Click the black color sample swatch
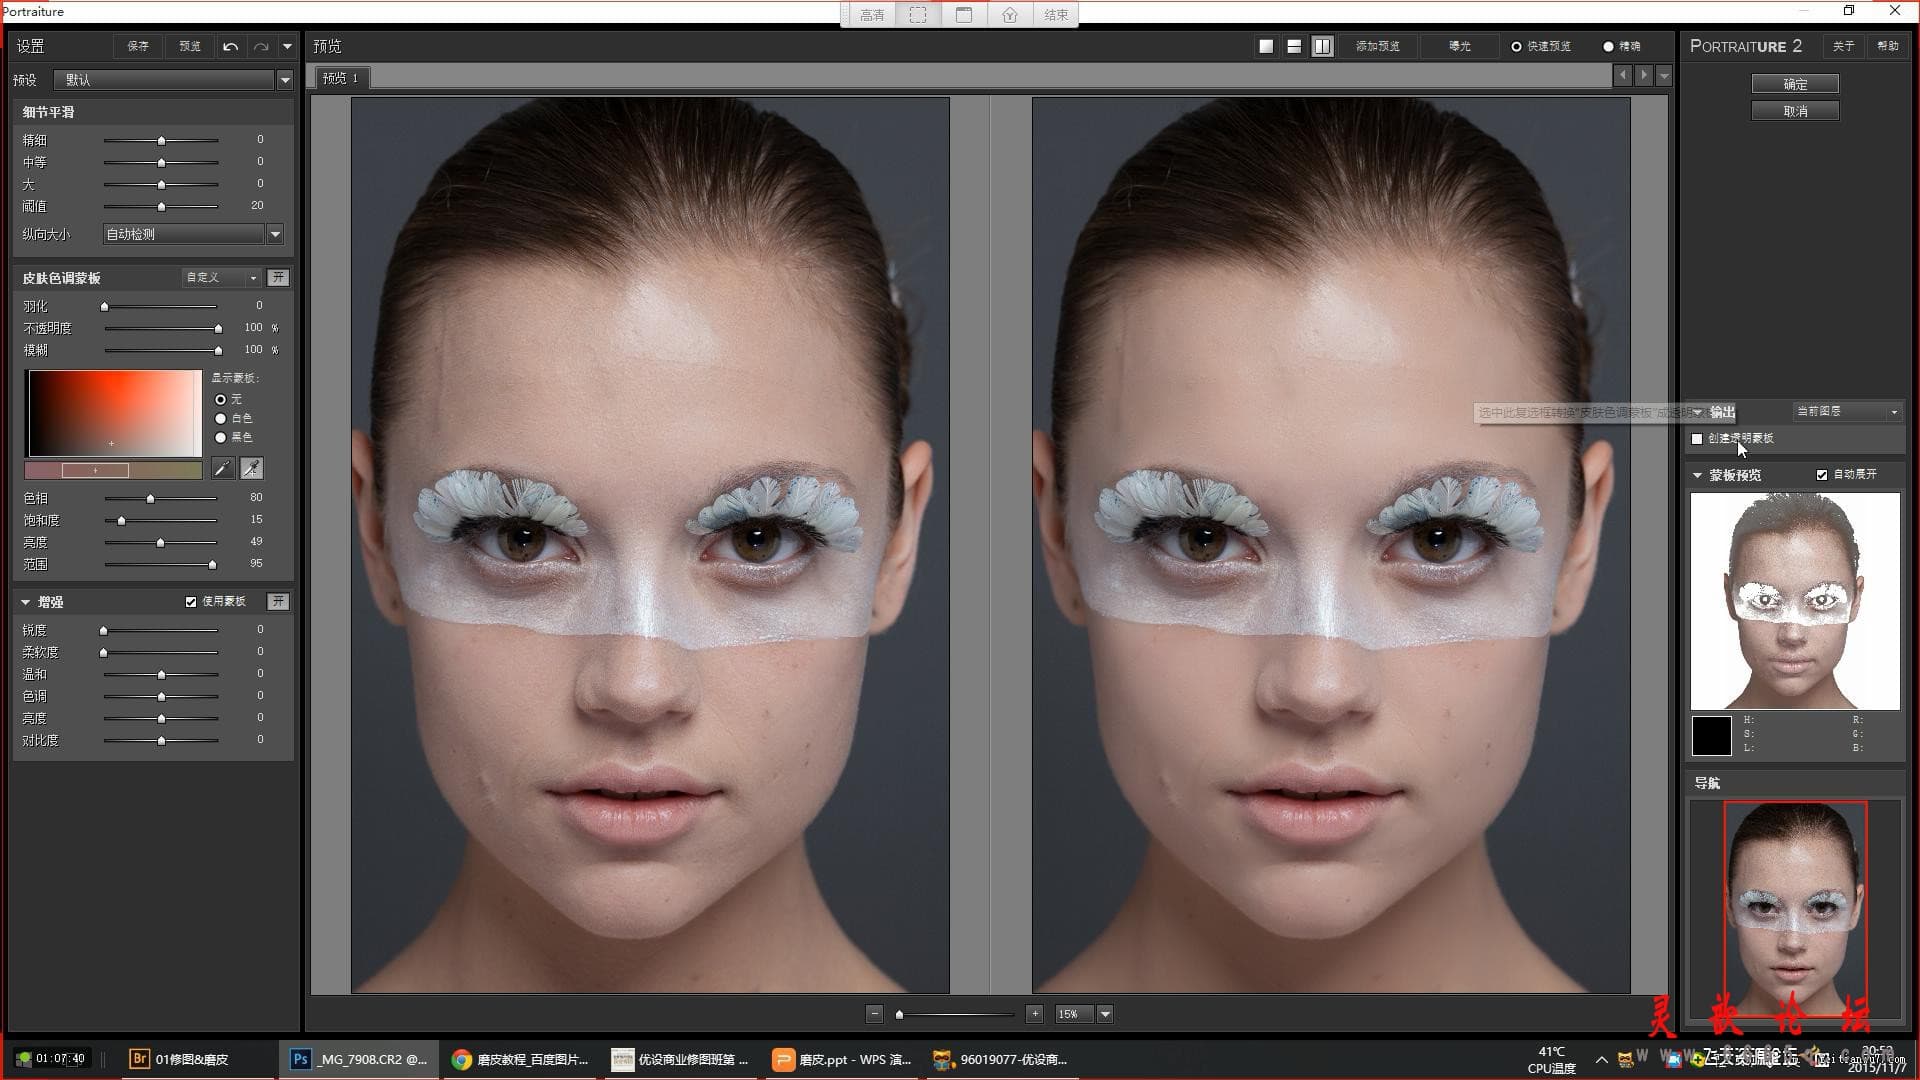Screen dimensions: 1920x1080 (x=1711, y=736)
